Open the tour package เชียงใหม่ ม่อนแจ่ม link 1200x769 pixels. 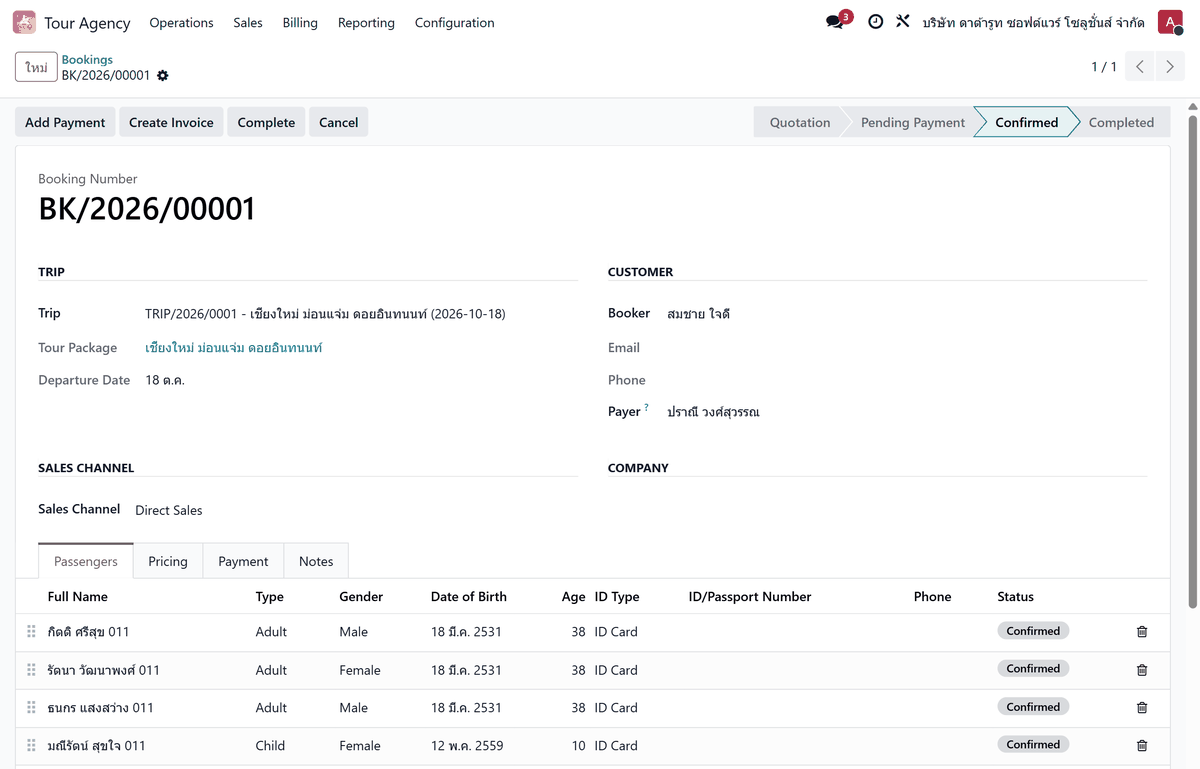(233, 348)
